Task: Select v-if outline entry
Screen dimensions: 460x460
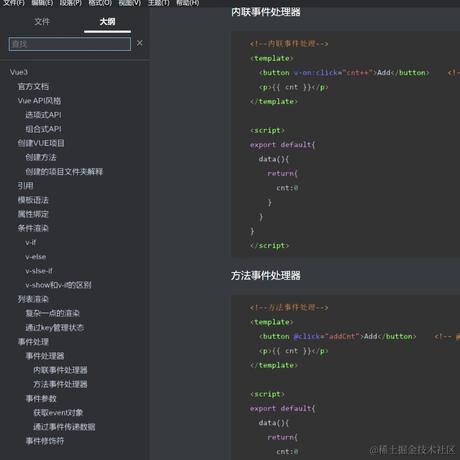Action: pos(31,243)
